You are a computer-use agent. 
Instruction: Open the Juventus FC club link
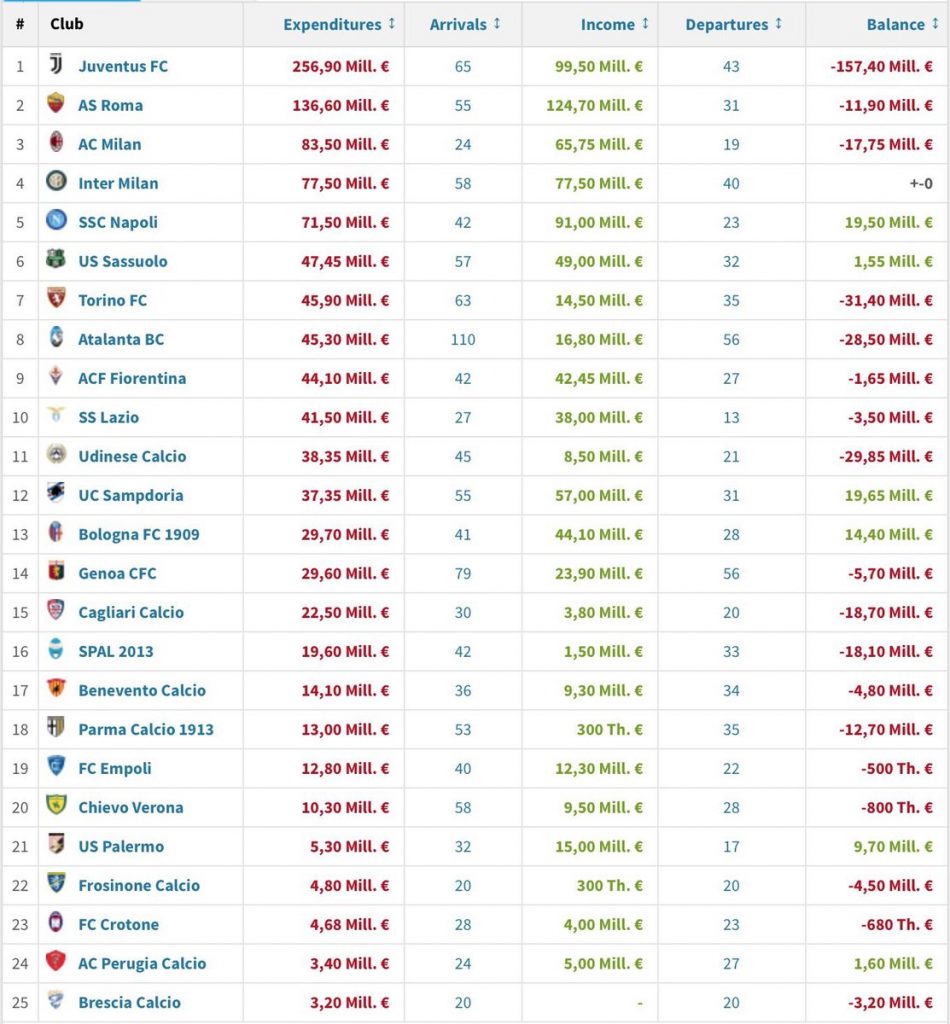coord(123,66)
